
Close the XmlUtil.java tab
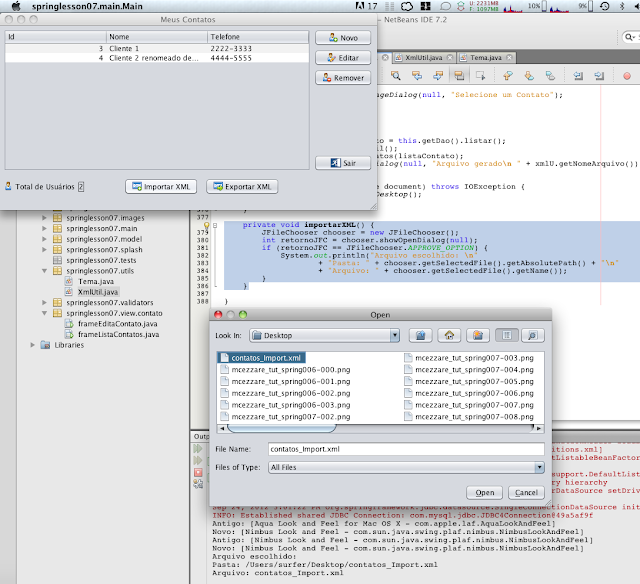click(x=450, y=58)
